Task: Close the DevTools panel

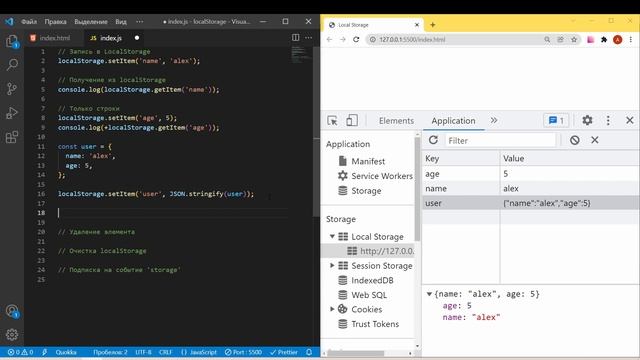Action: 630,120
